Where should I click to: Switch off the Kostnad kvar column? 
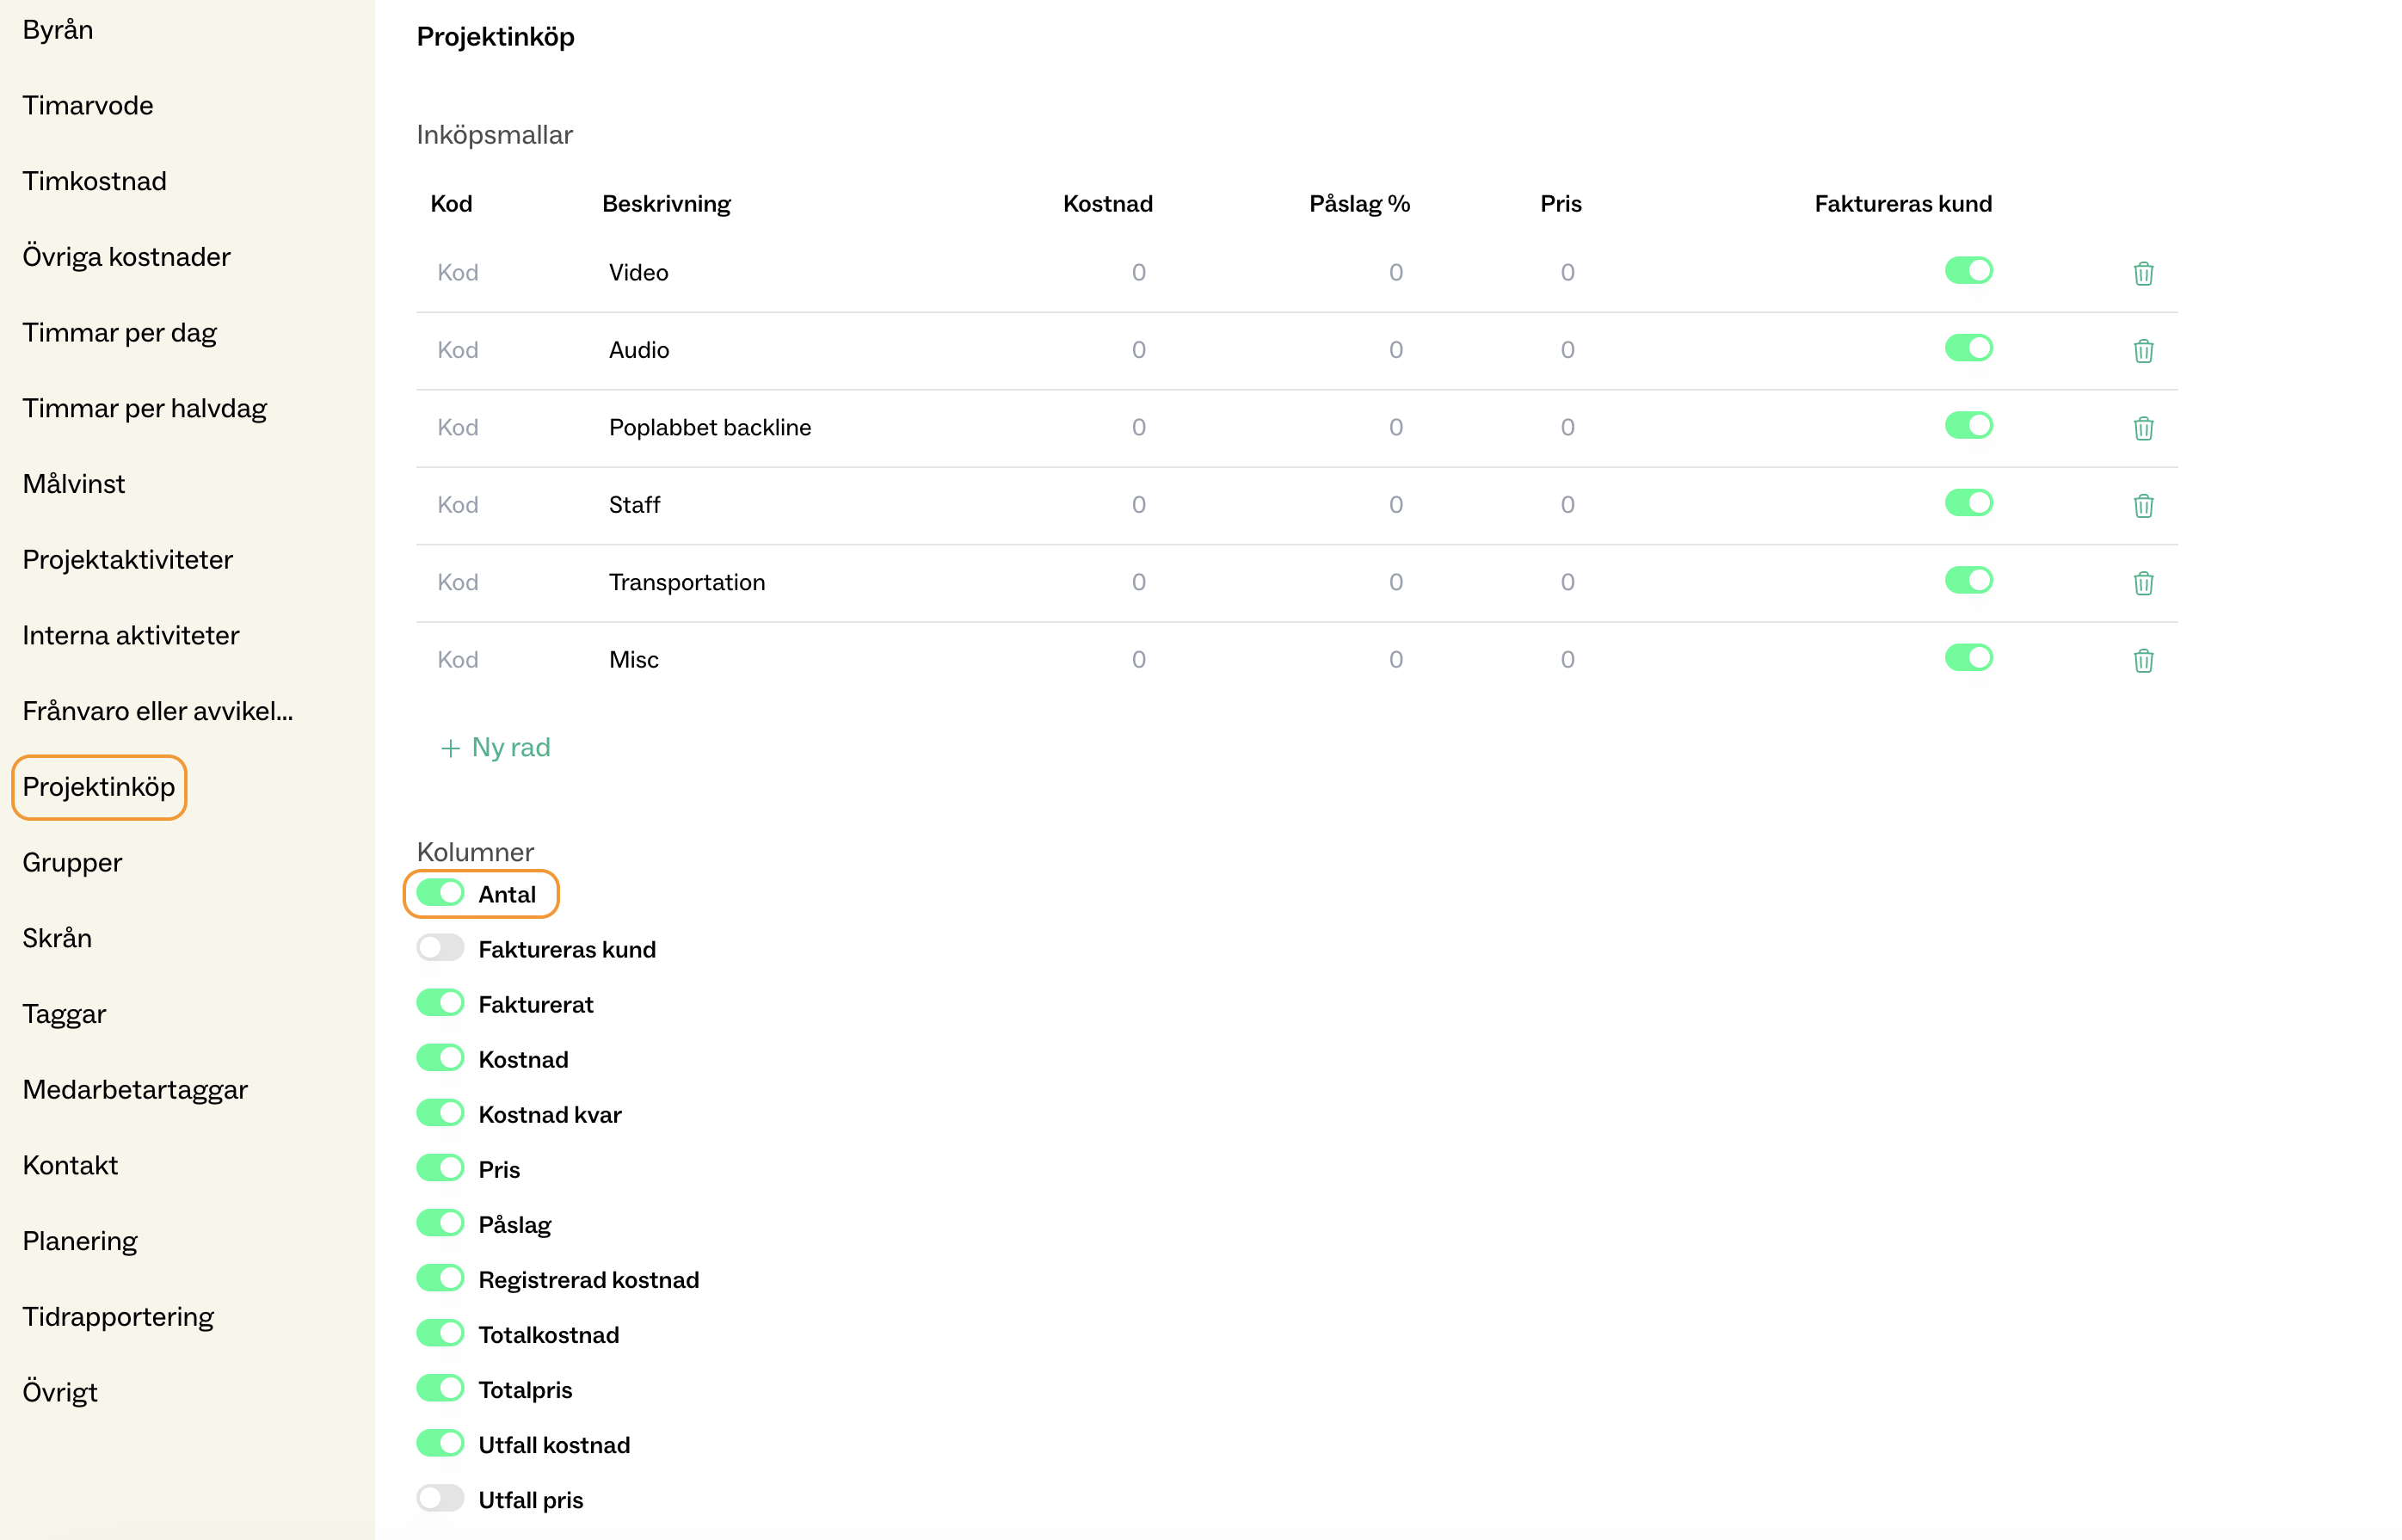tap(440, 1113)
